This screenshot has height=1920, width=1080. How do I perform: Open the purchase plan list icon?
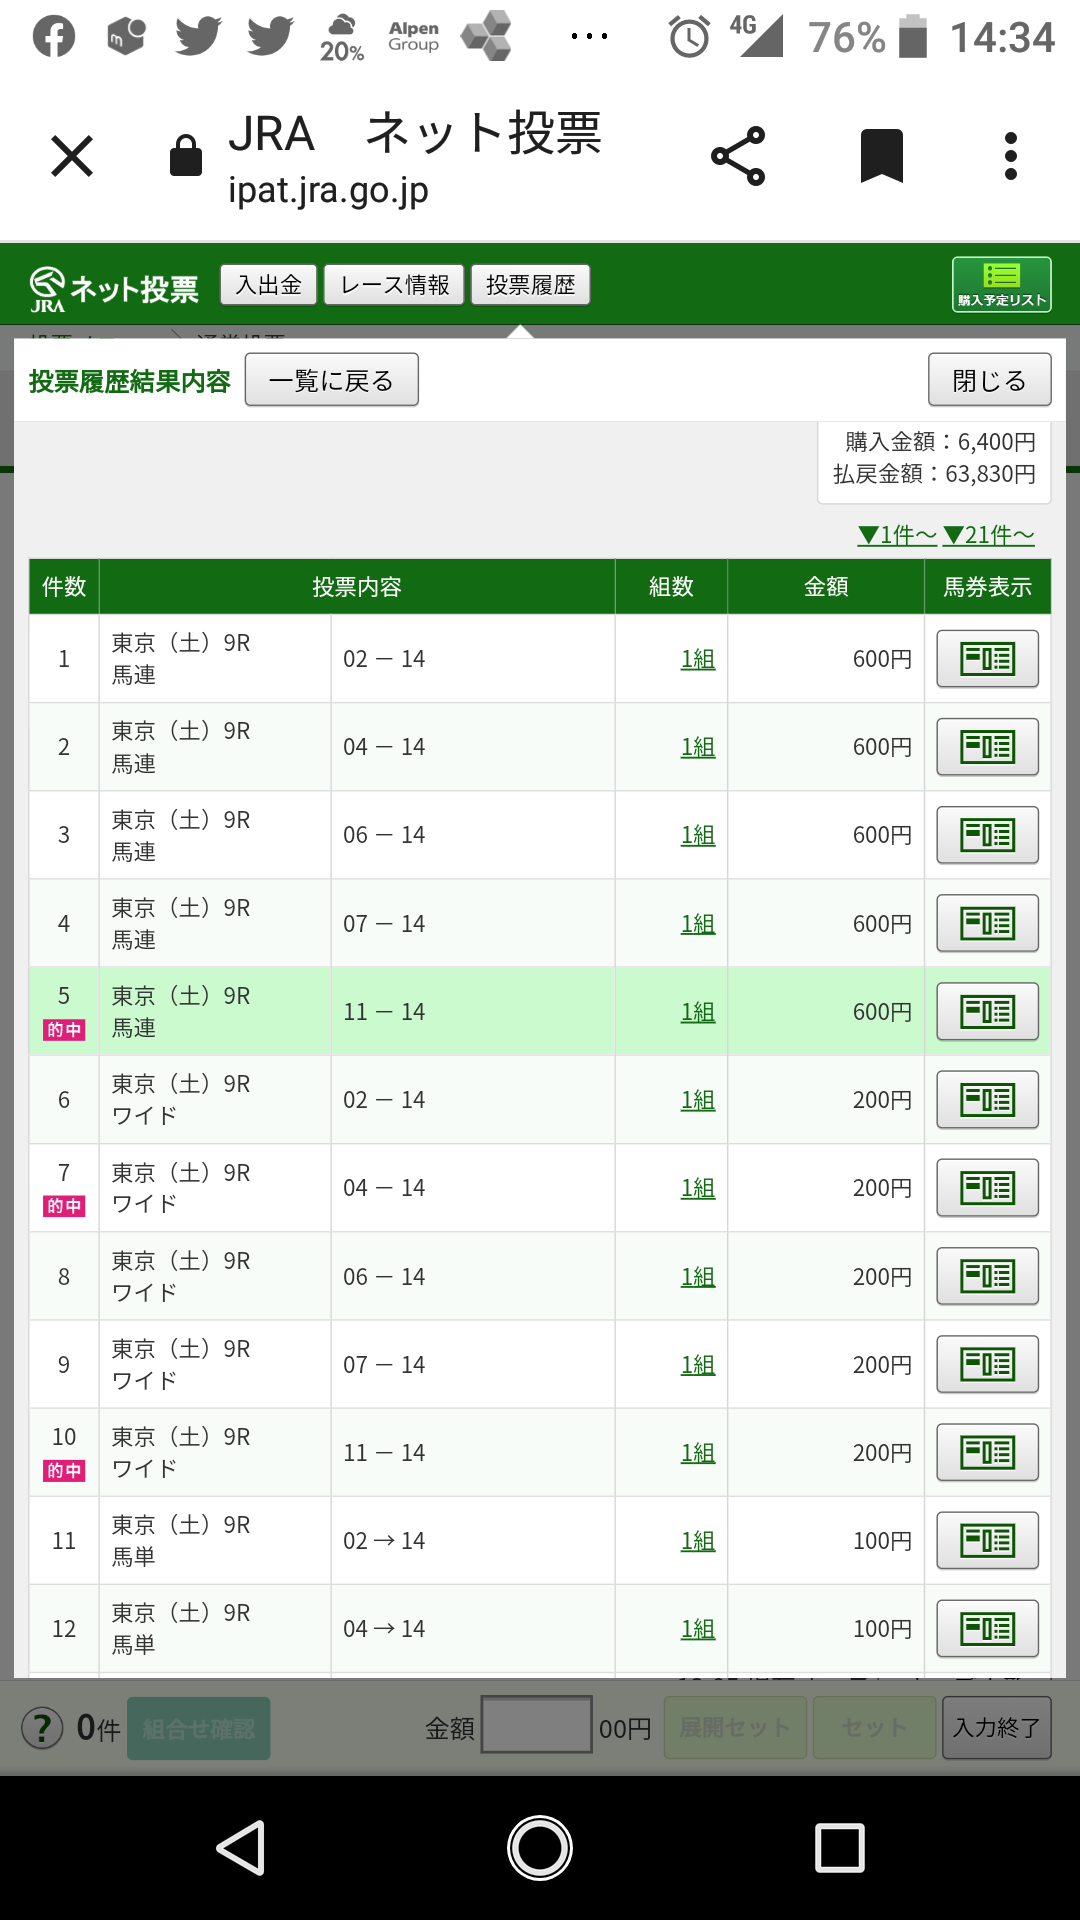click(1001, 285)
